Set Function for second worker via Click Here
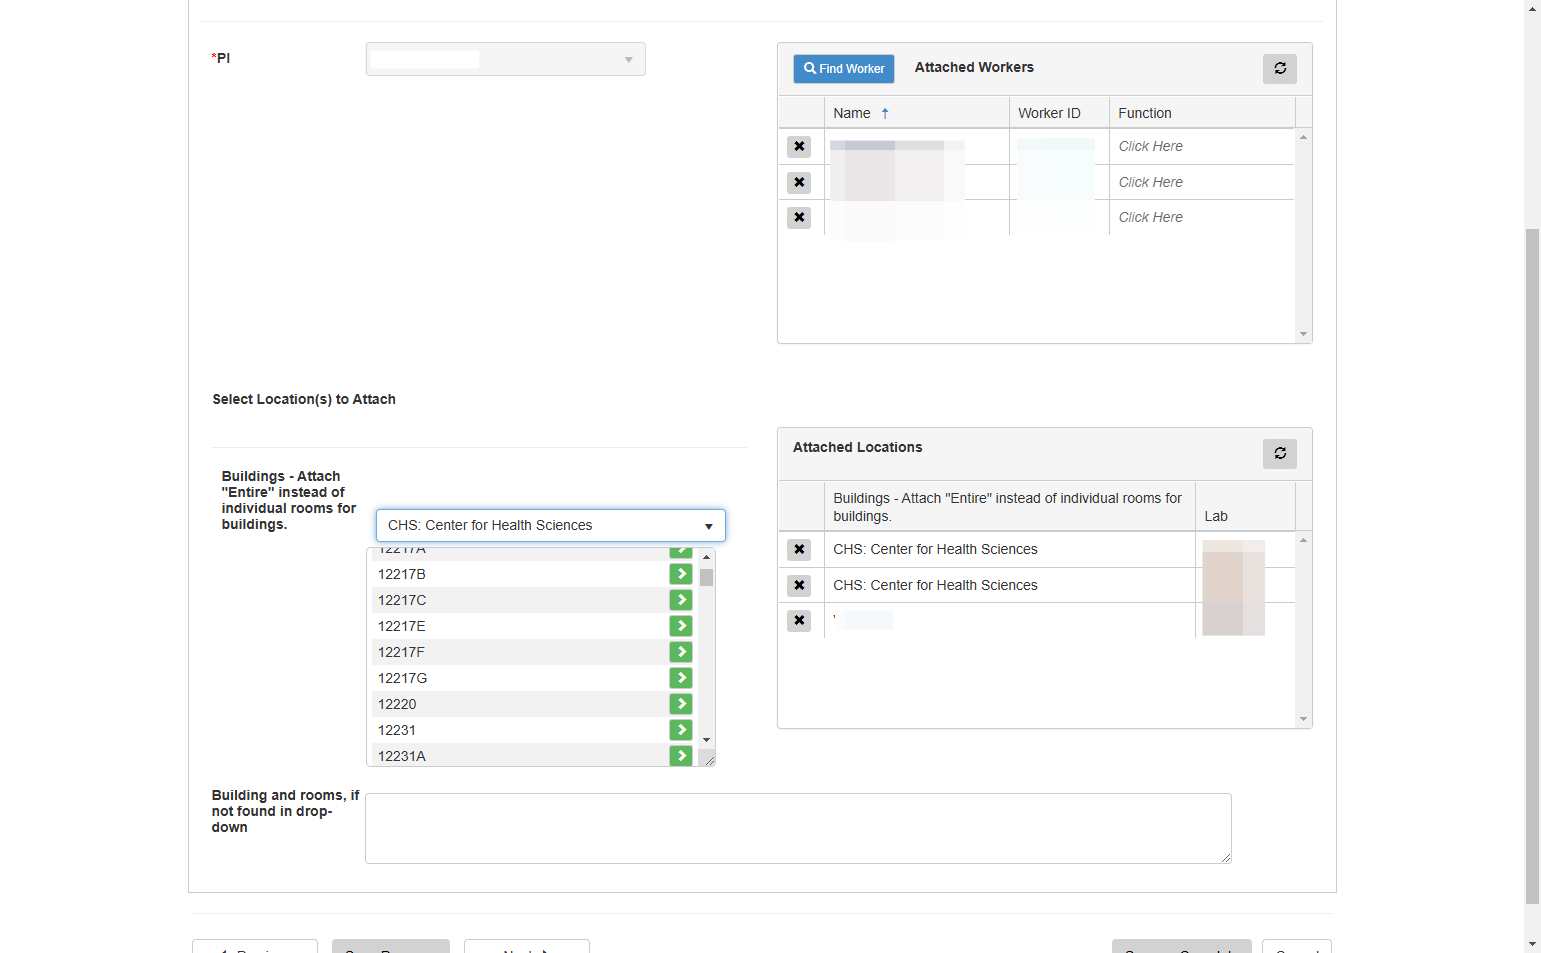 tap(1150, 183)
